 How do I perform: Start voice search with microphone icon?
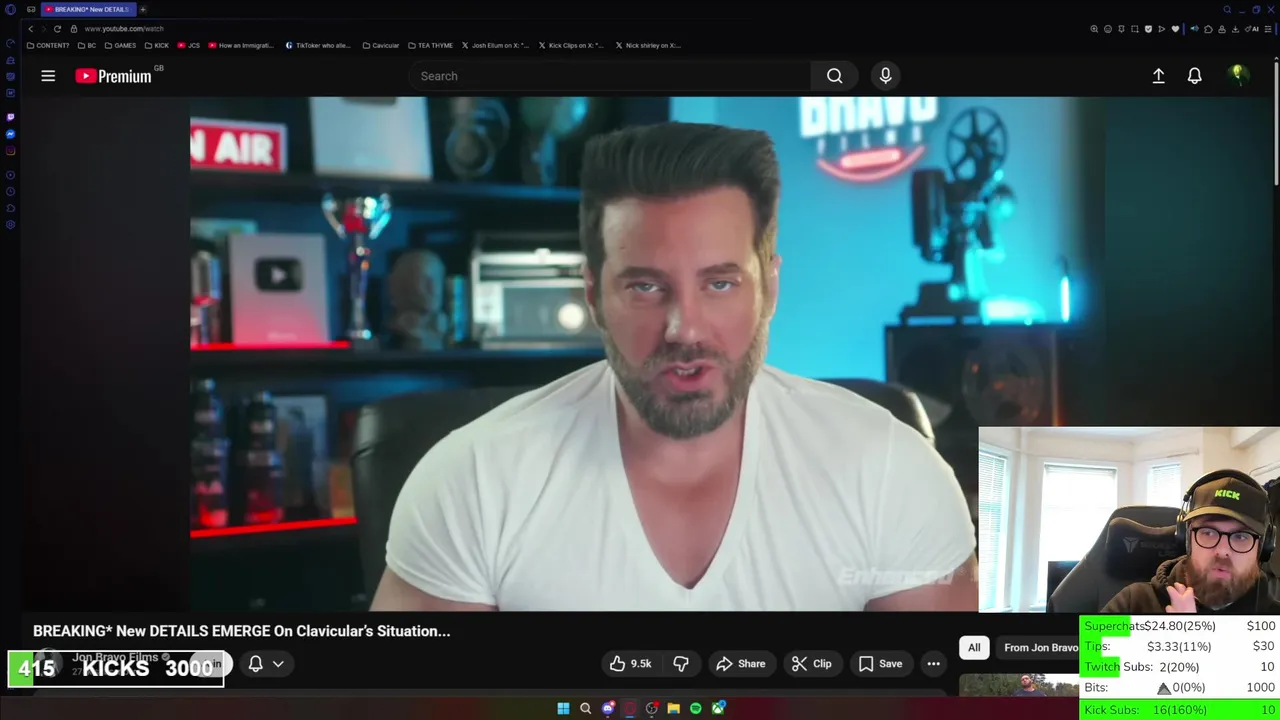885,76
